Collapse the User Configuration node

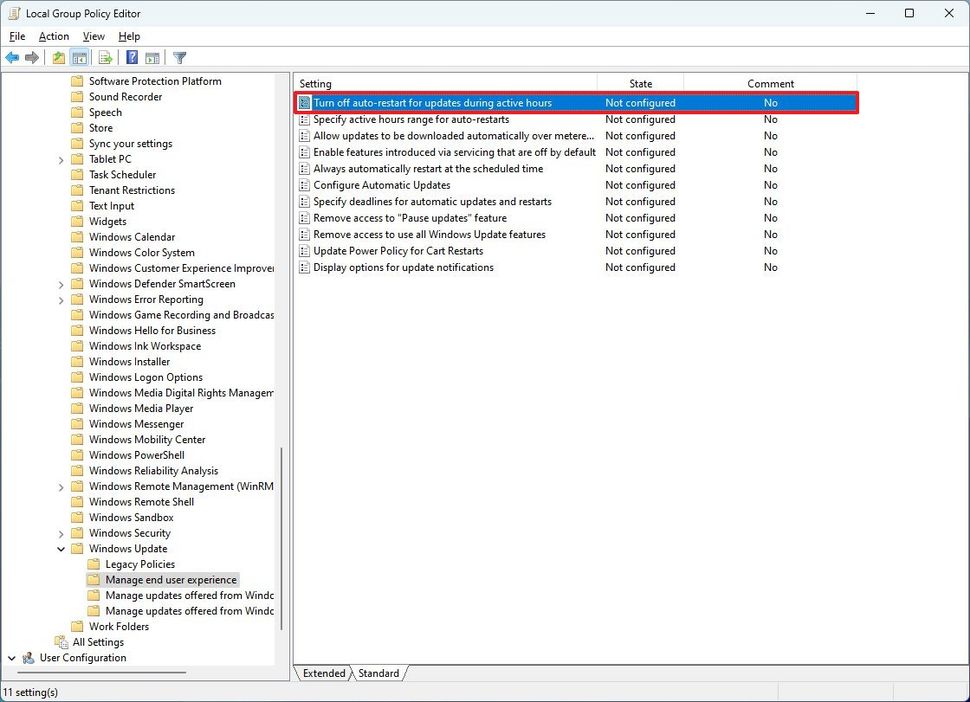coord(12,658)
